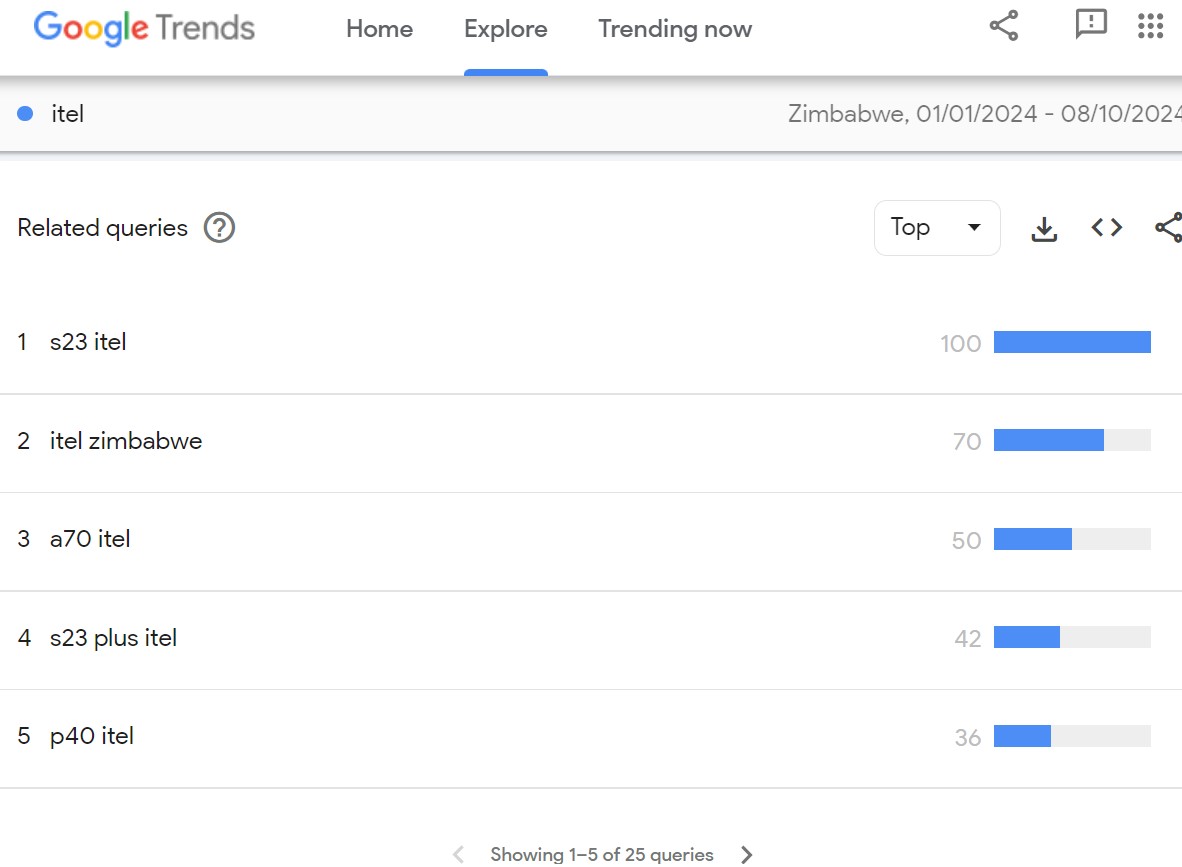Click the value 36 next to p40 itel
This screenshot has width=1182, height=867.
coord(968,737)
